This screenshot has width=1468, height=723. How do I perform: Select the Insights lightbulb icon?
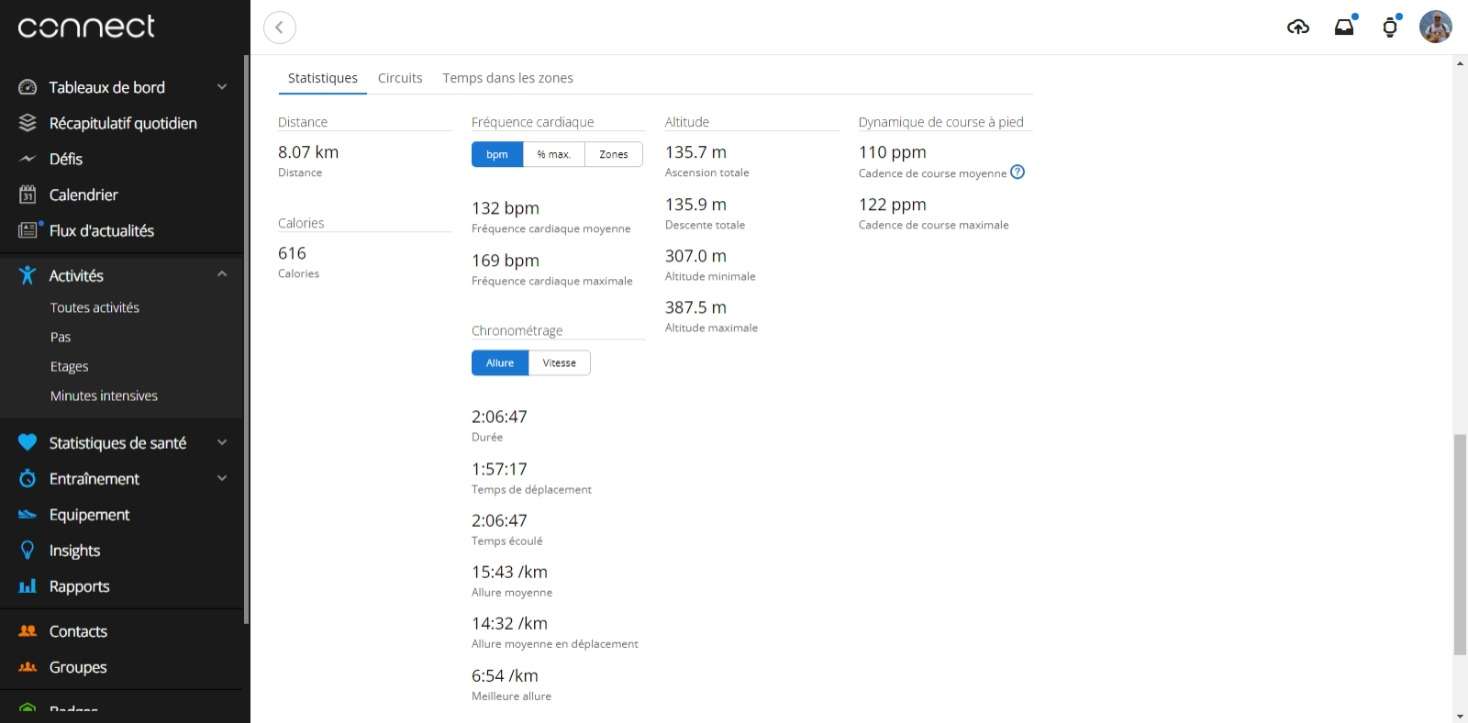(x=28, y=551)
